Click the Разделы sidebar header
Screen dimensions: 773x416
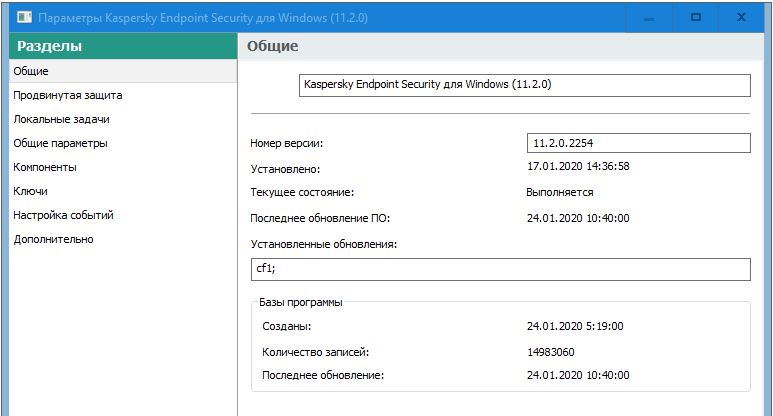(50, 46)
